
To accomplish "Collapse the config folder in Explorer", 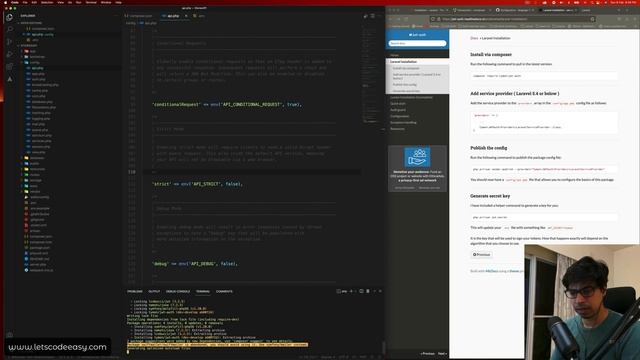I will point(35,62).
